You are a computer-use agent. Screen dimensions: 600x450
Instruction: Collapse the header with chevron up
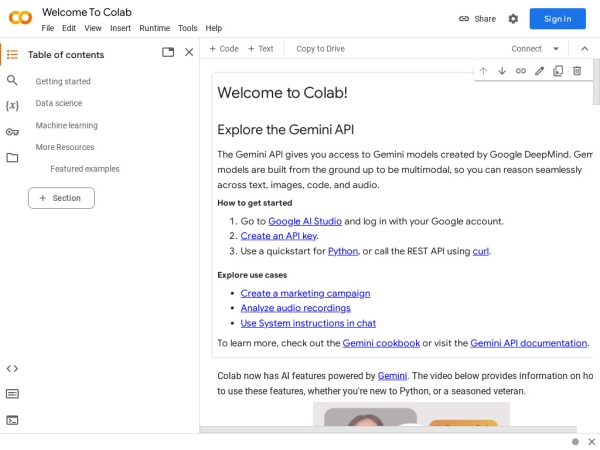tap(585, 49)
